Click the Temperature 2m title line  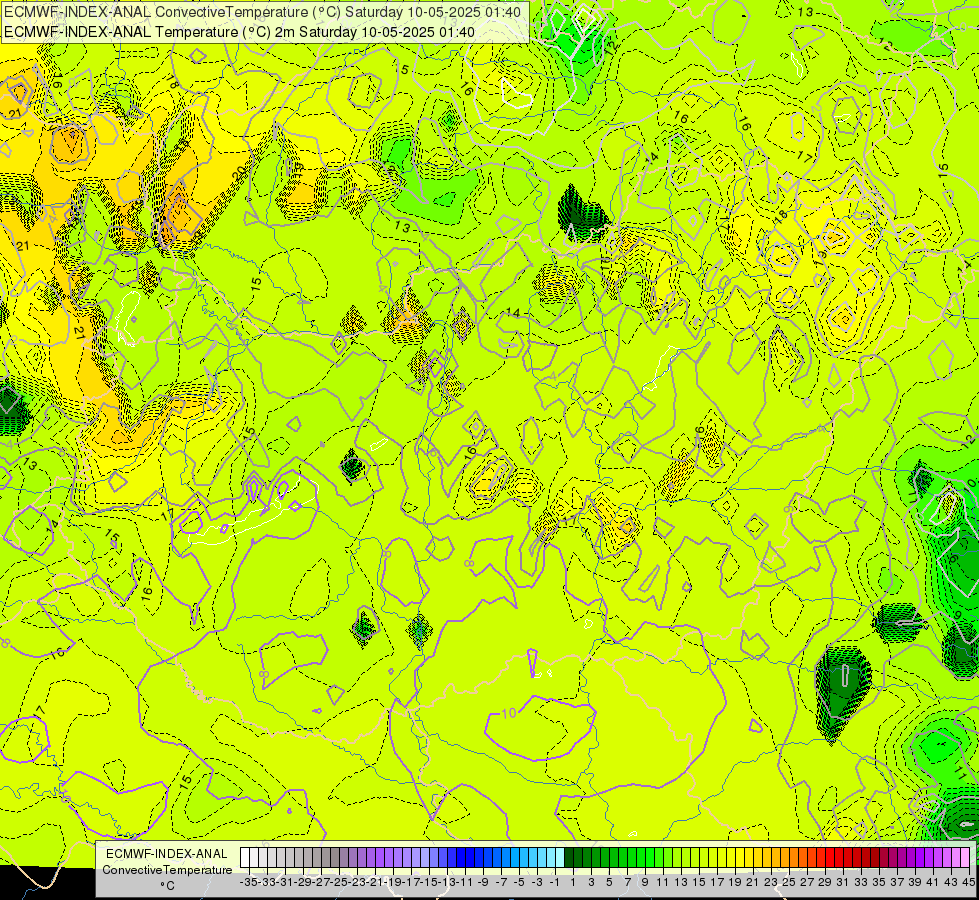point(239,32)
